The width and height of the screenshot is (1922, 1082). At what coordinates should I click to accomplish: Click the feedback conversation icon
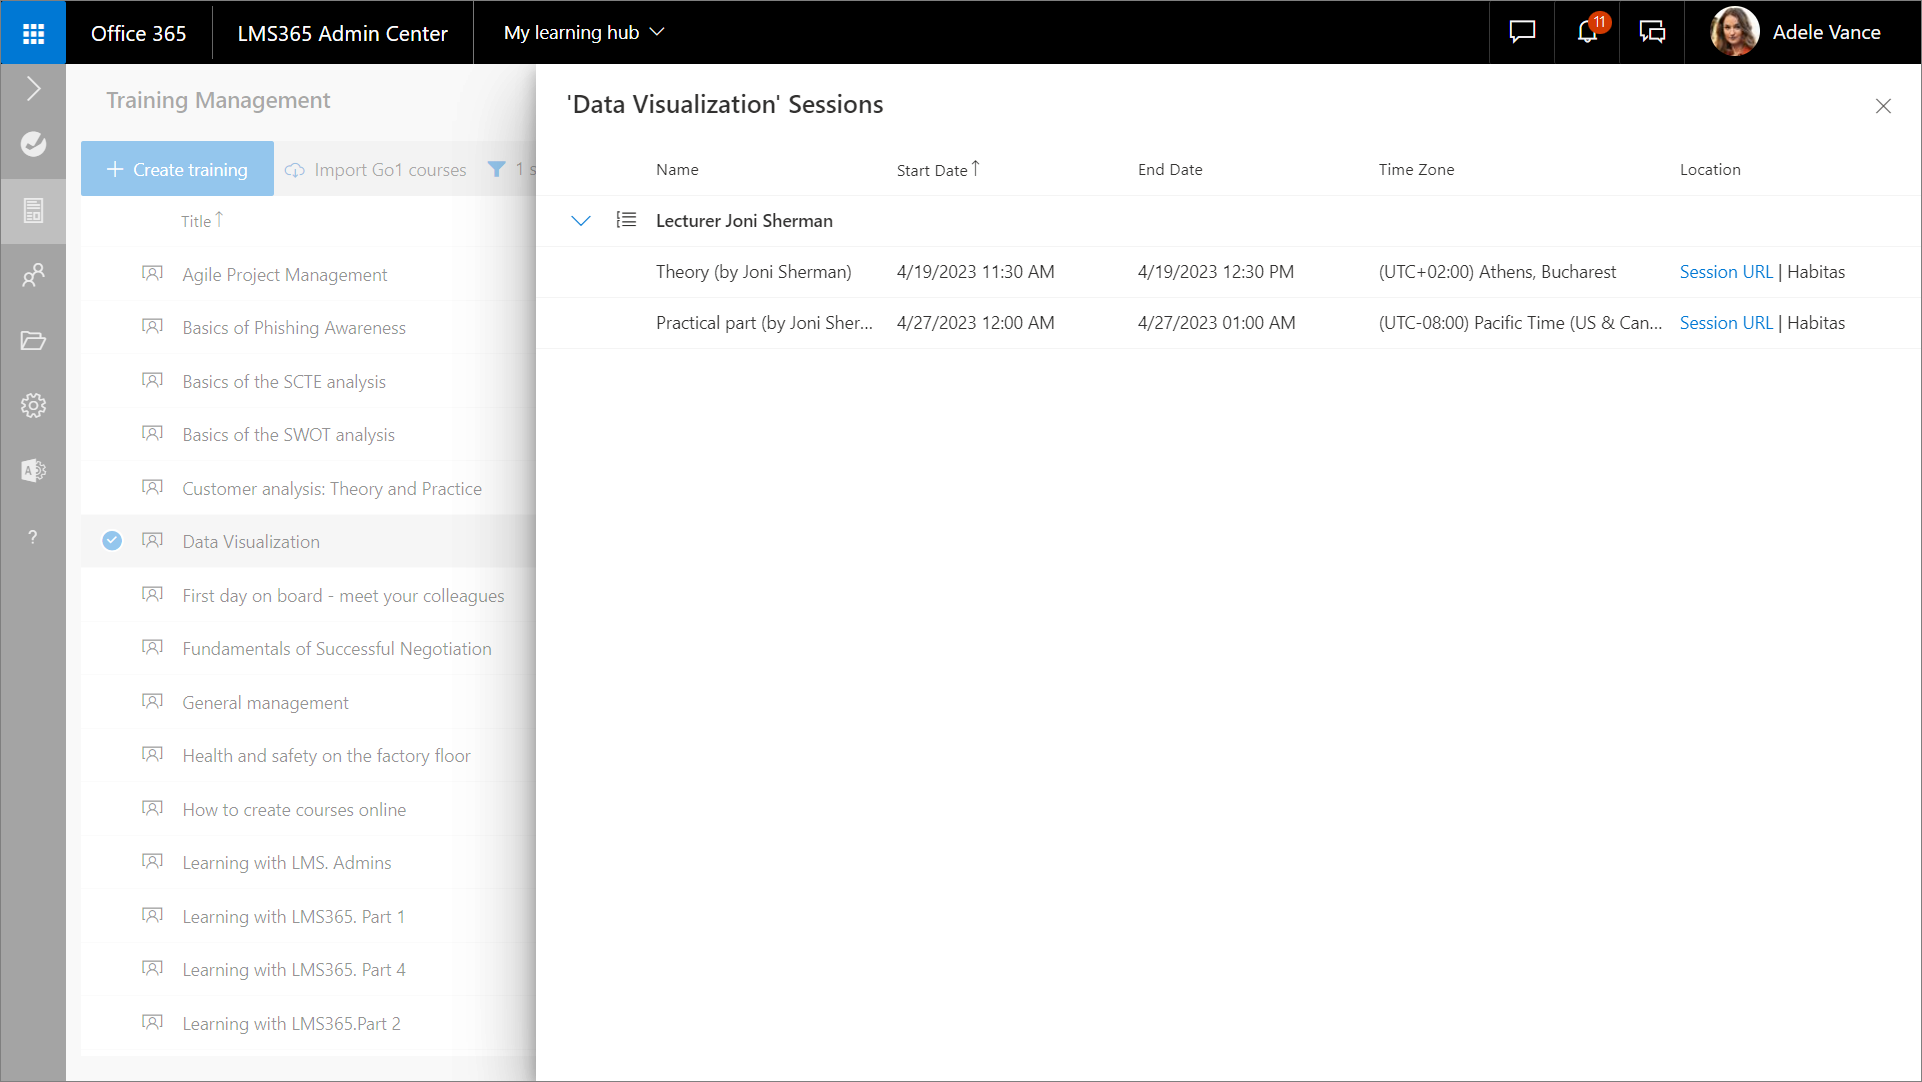(1652, 32)
